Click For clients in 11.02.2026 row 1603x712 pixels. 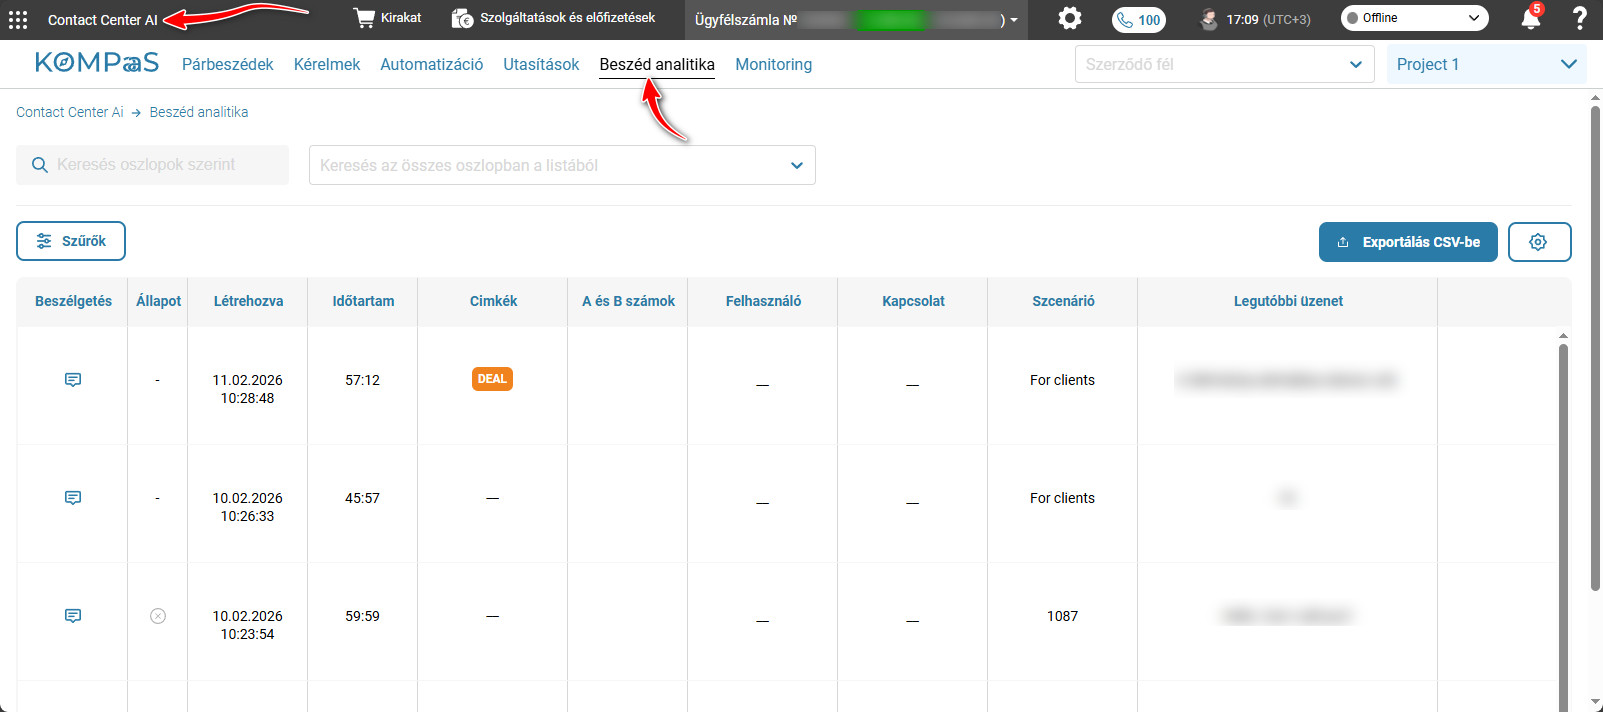tap(1062, 380)
